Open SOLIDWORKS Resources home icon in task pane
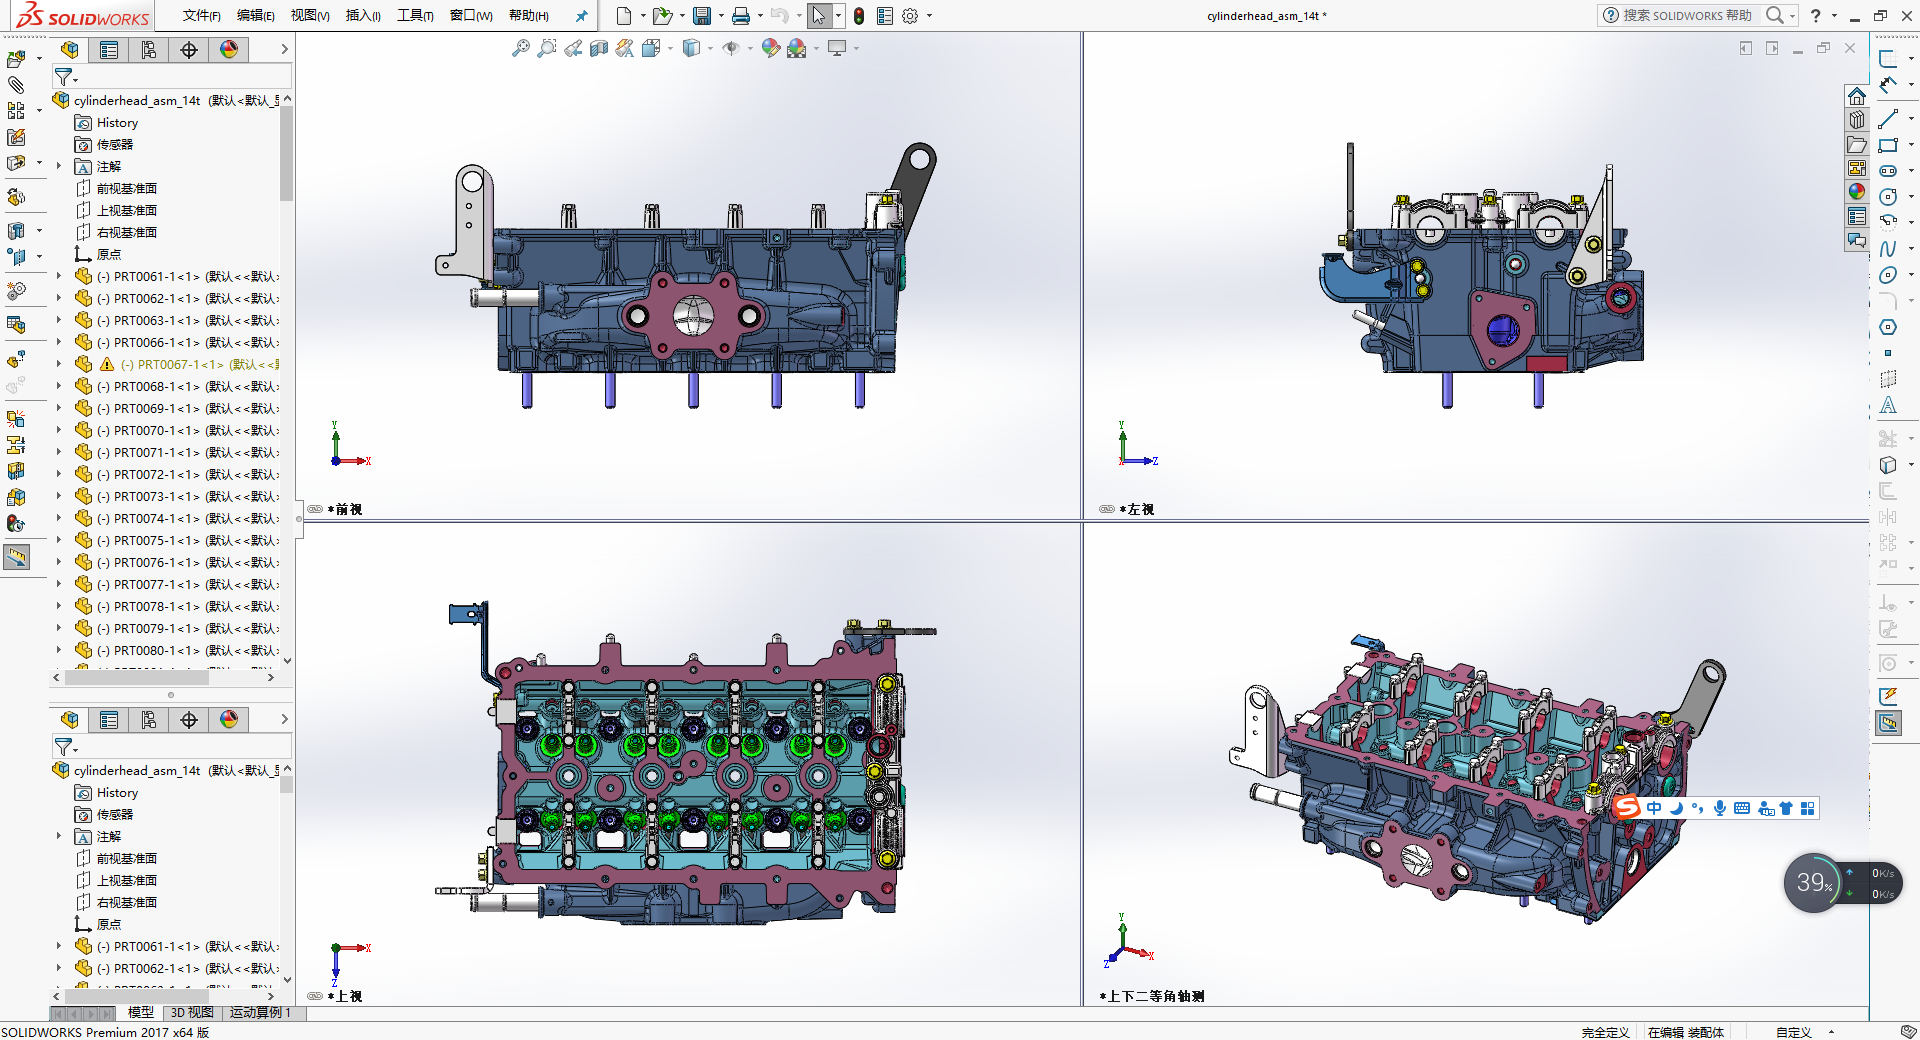The width and height of the screenshot is (1920, 1040). click(x=1857, y=96)
